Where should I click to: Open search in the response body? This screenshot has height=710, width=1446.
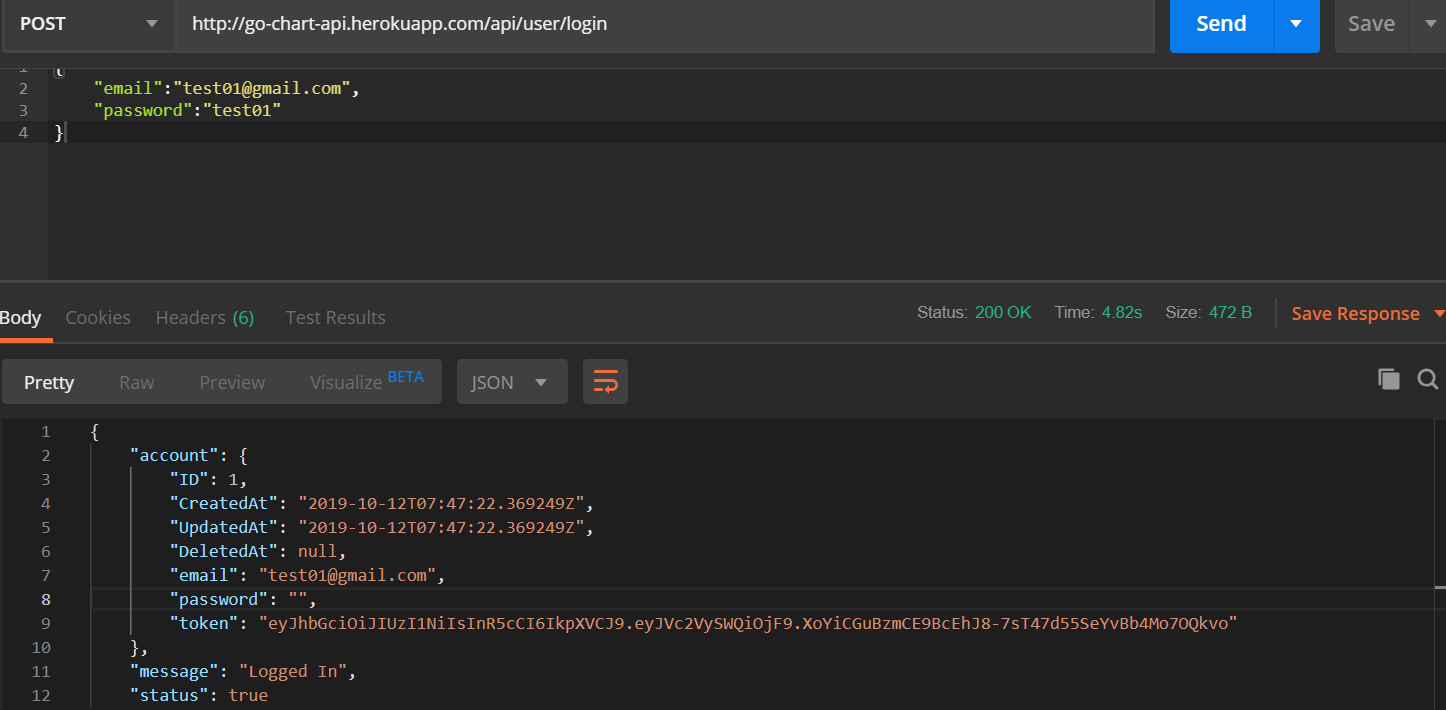pyautogui.click(x=1428, y=379)
